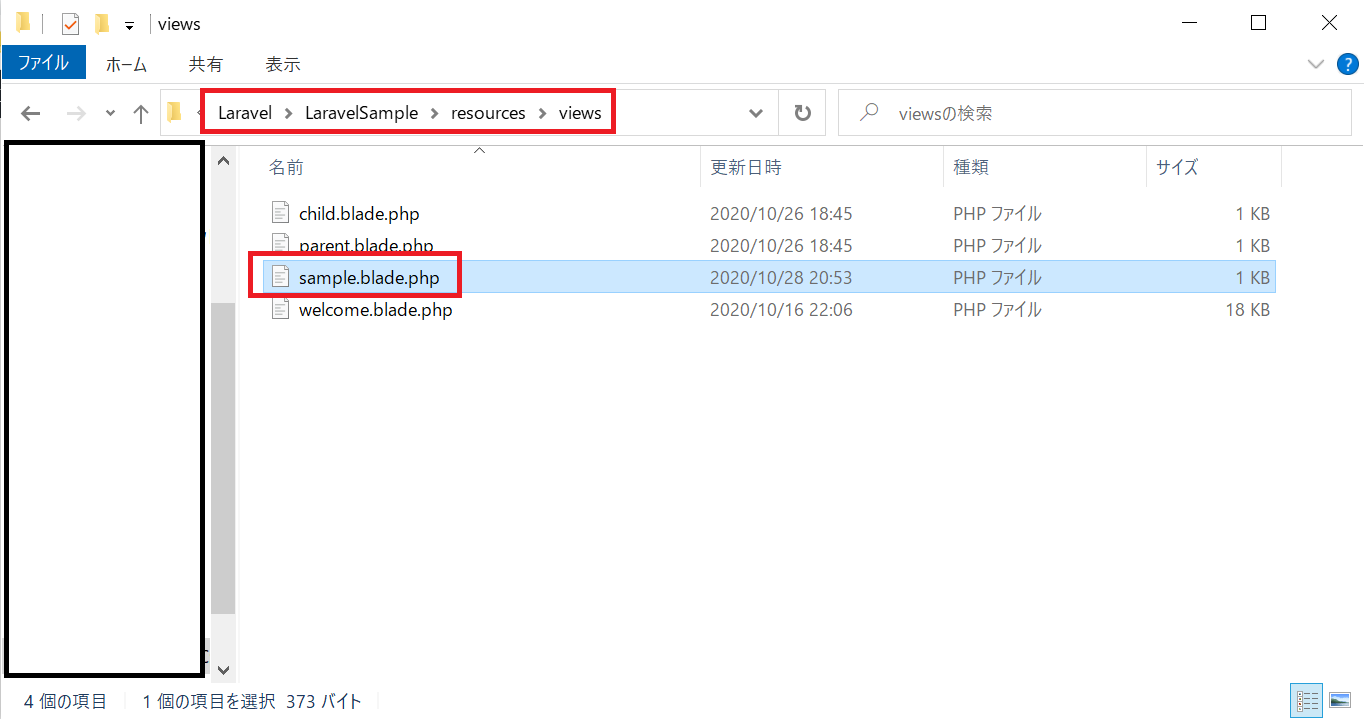Go up one folder level
Image resolution: width=1365 pixels, height=719 pixels.
pyautogui.click(x=141, y=114)
